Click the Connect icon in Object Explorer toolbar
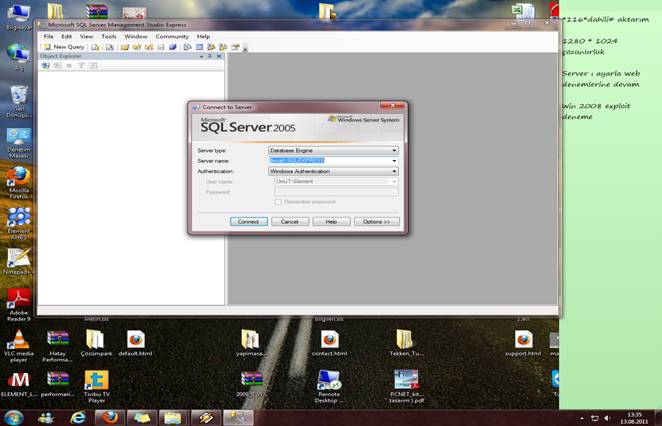 click(46, 65)
